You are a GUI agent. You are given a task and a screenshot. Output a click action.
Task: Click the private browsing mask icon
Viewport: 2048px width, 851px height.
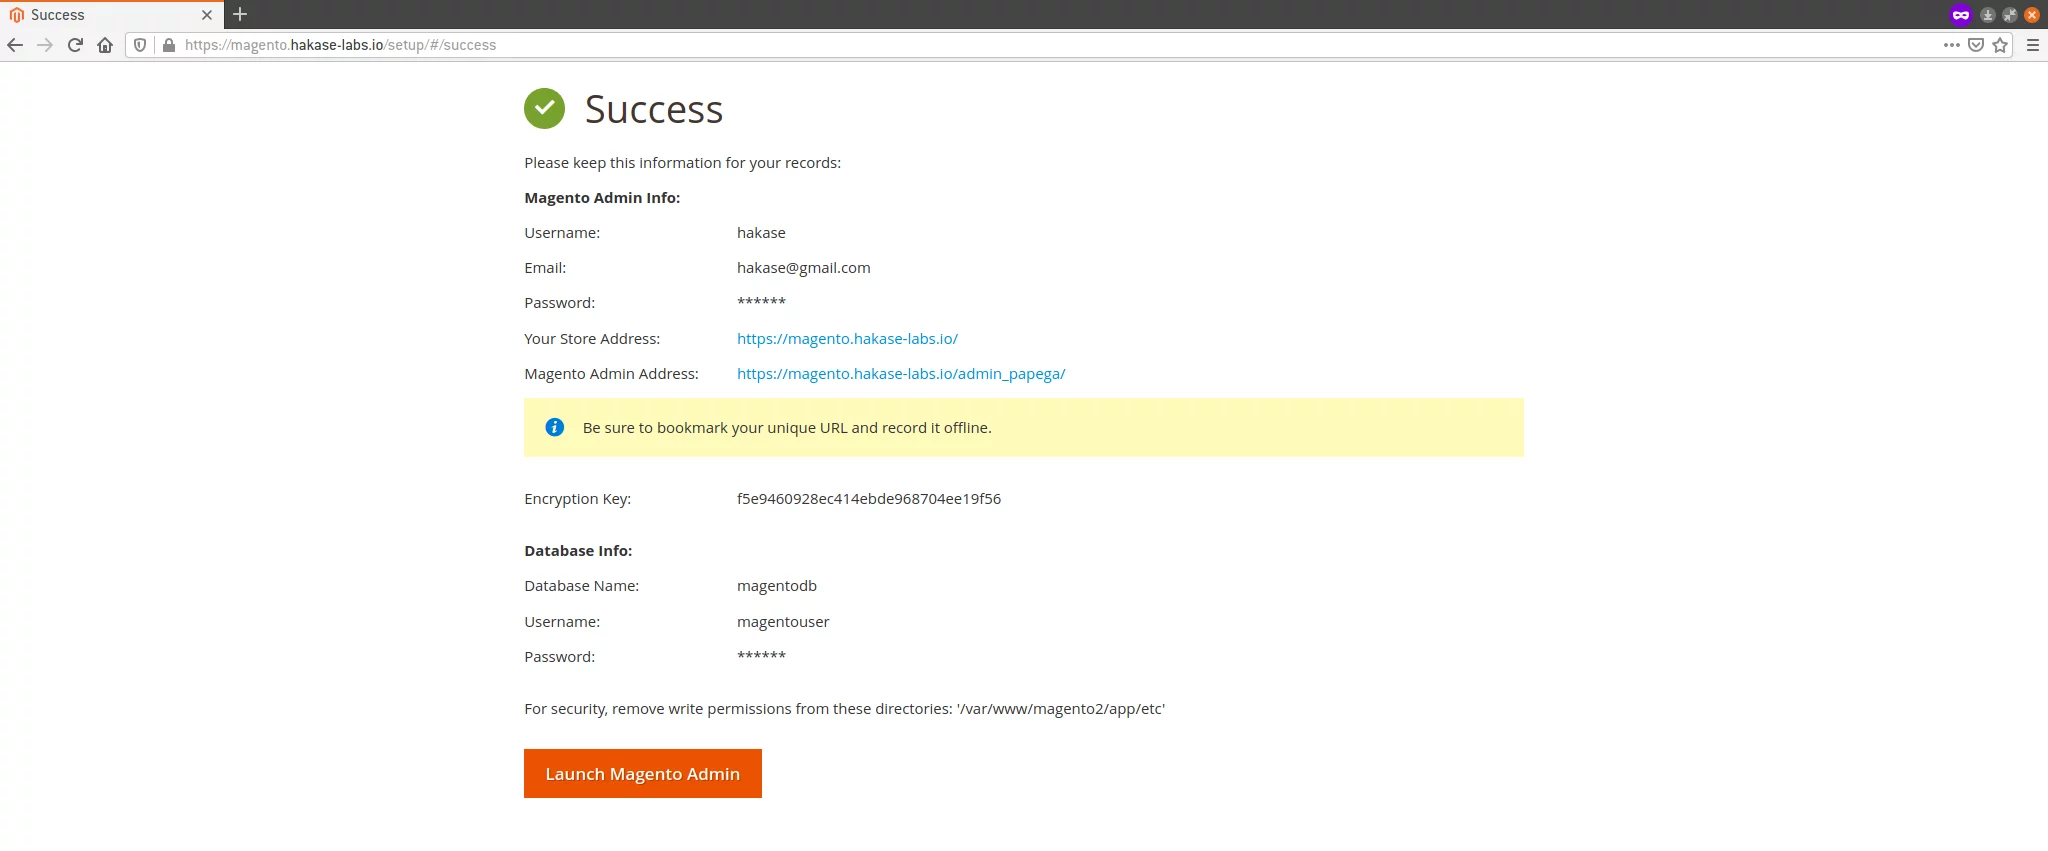(1961, 15)
